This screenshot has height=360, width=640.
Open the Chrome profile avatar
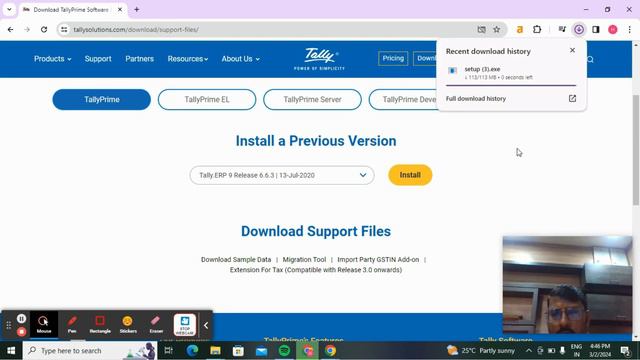(x=613, y=29)
